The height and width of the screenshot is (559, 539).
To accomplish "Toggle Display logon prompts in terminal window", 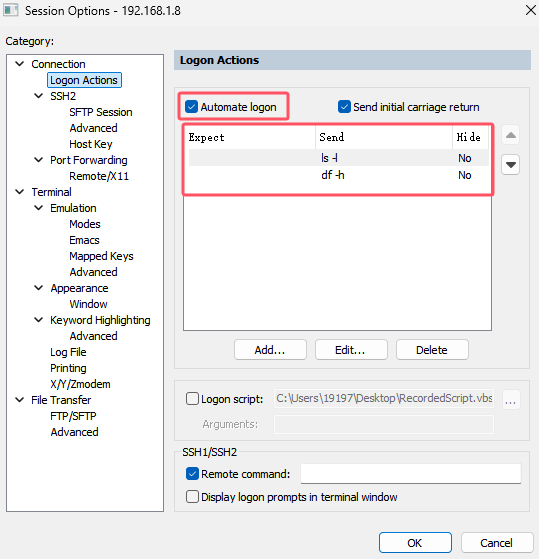I will pyautogui.click(x=192, y=497).
